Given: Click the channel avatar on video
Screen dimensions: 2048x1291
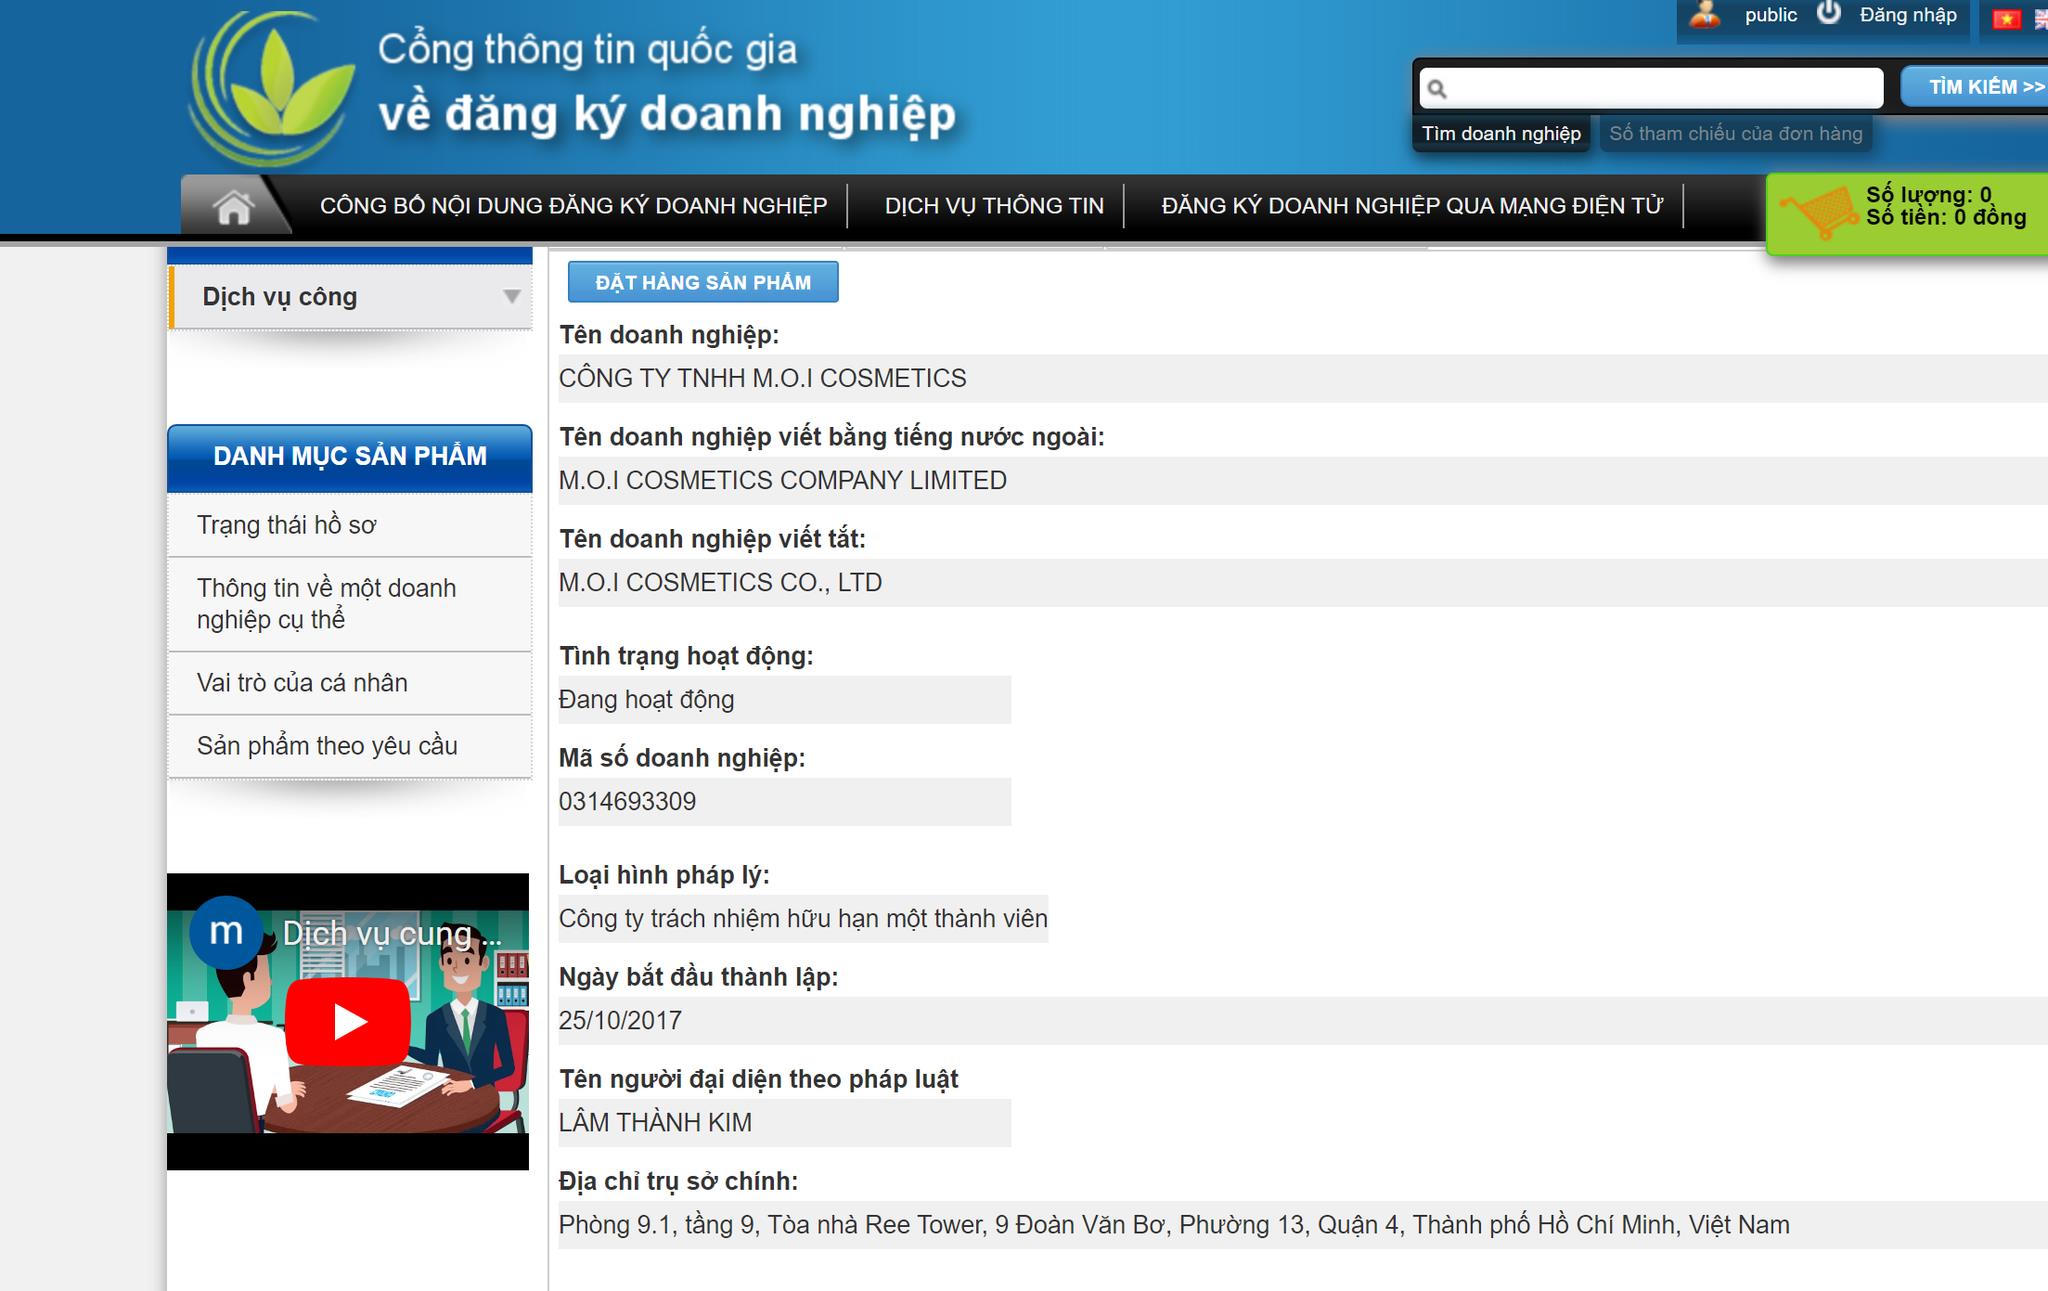Looking at the screenshot, I should [x=226, y=932].
